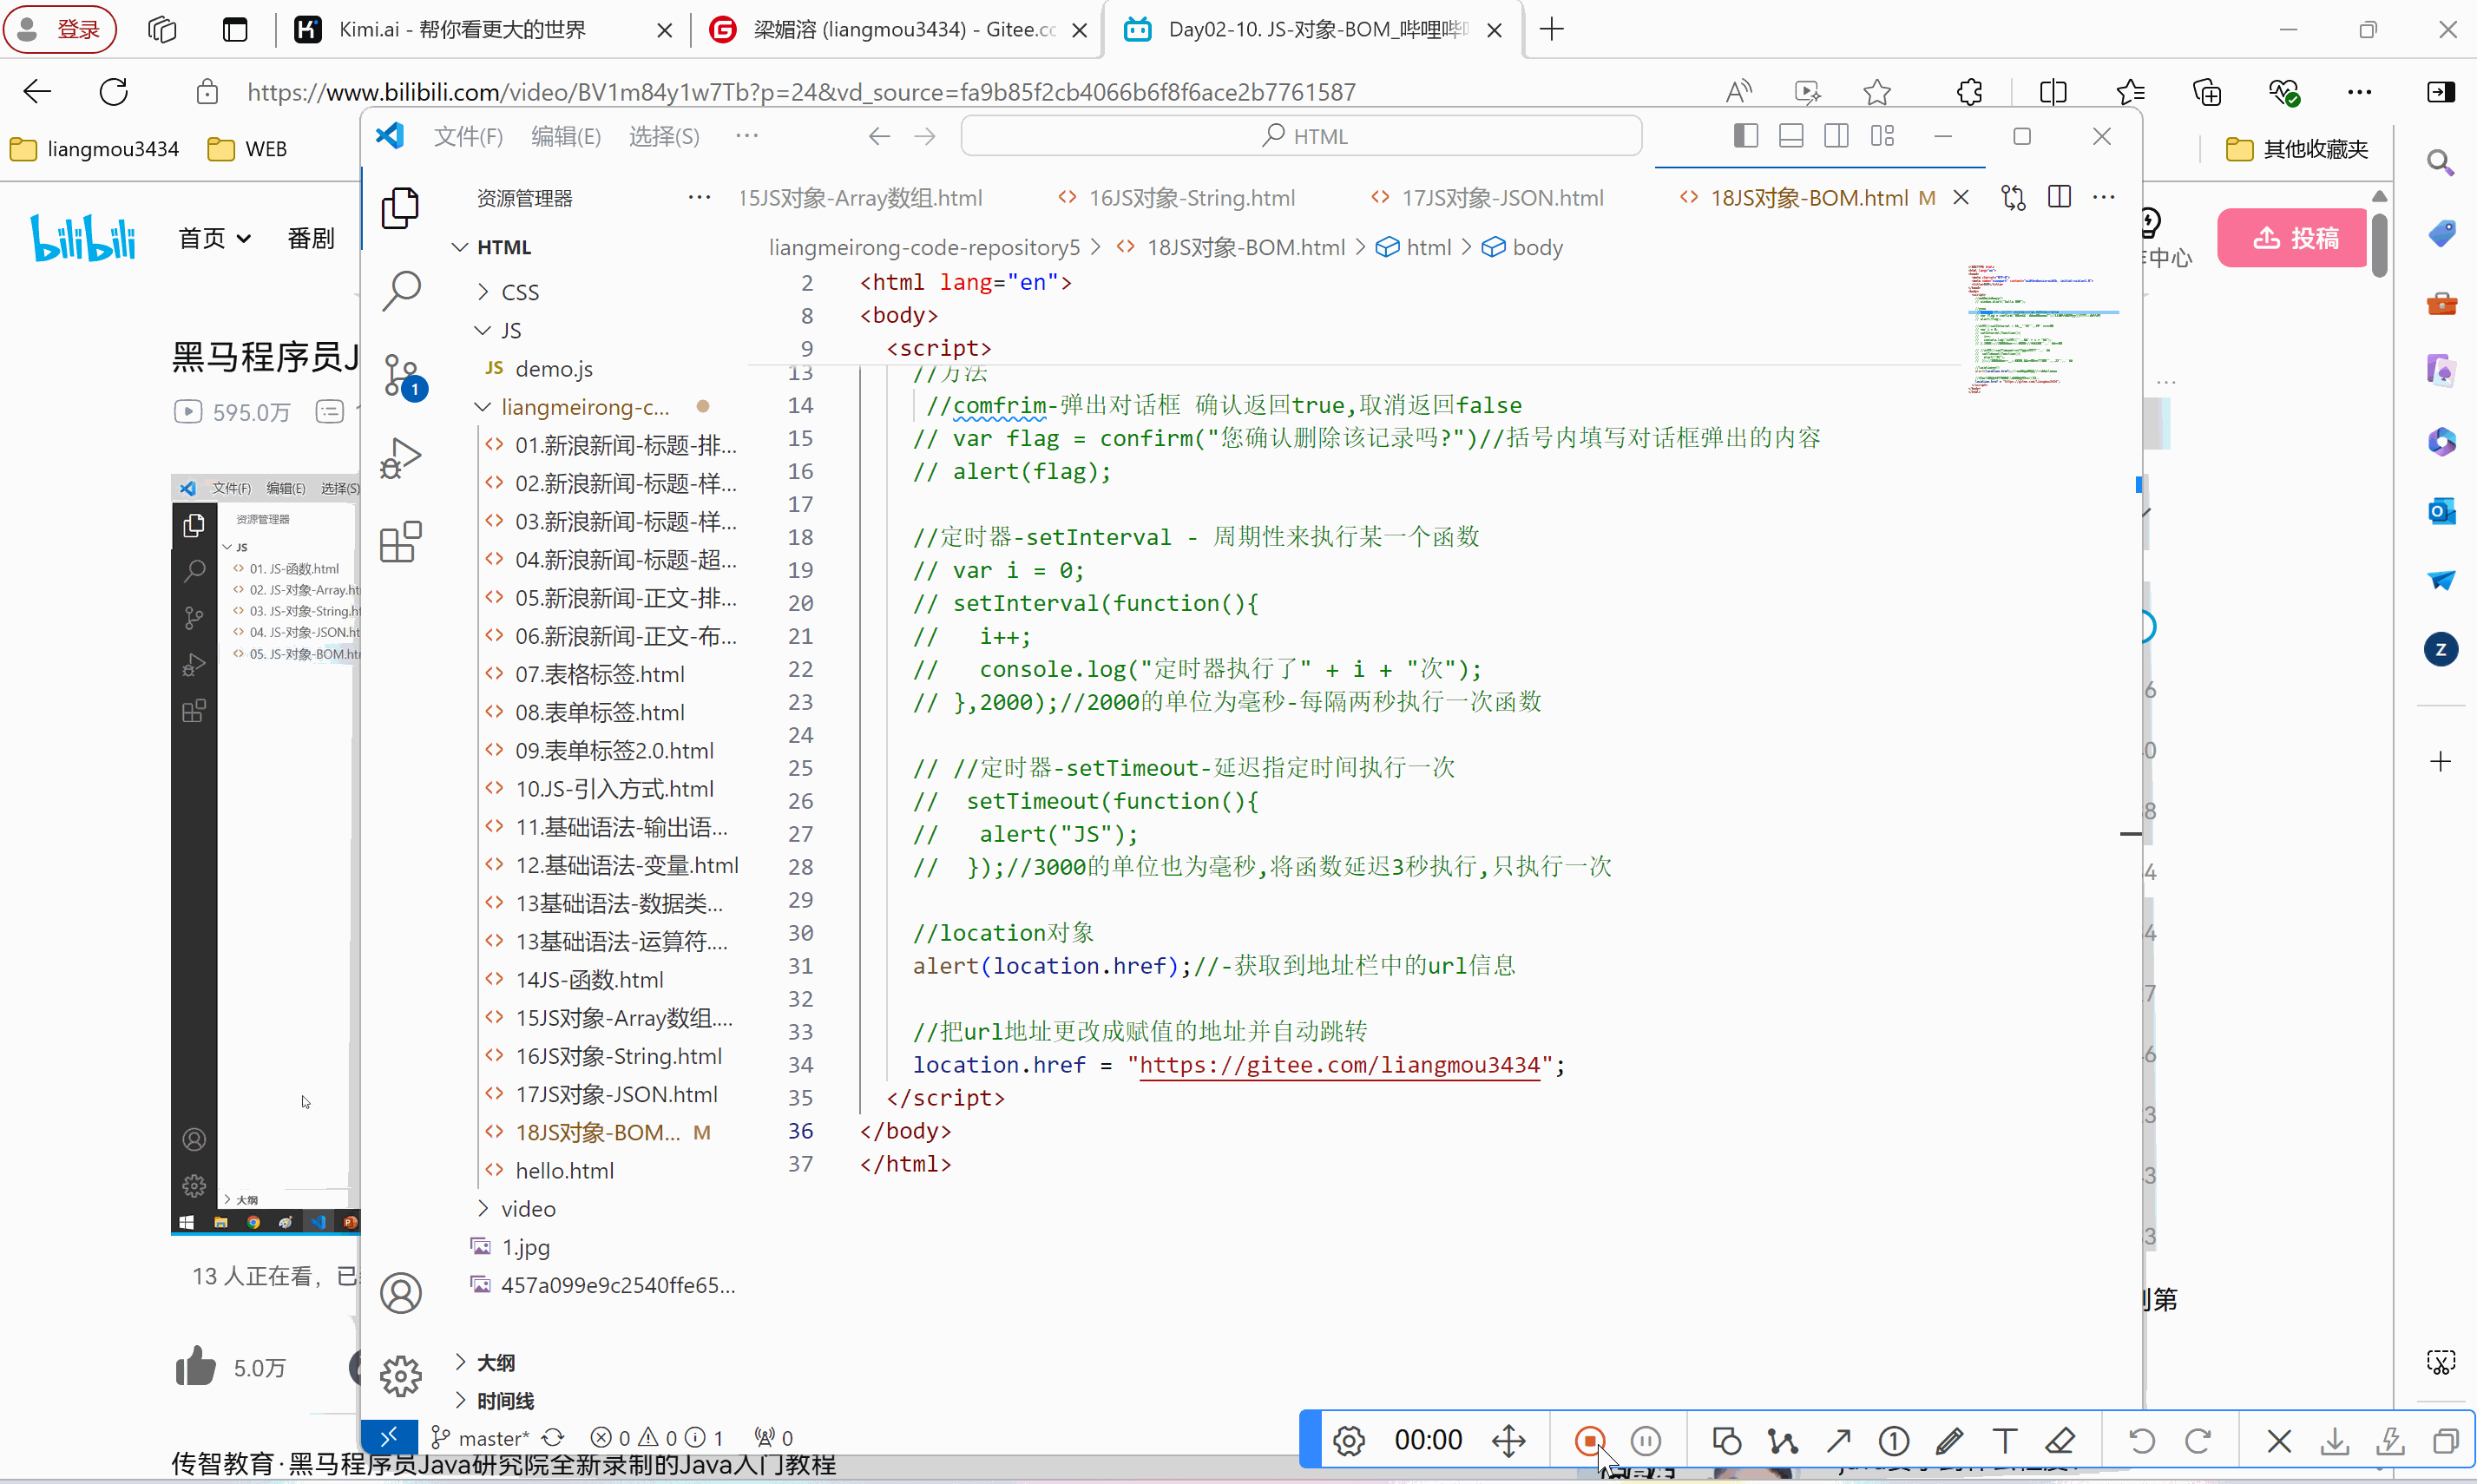Expand the 大纲 outline section
Viewport: 2477px width, 1484px height.
495,1362
